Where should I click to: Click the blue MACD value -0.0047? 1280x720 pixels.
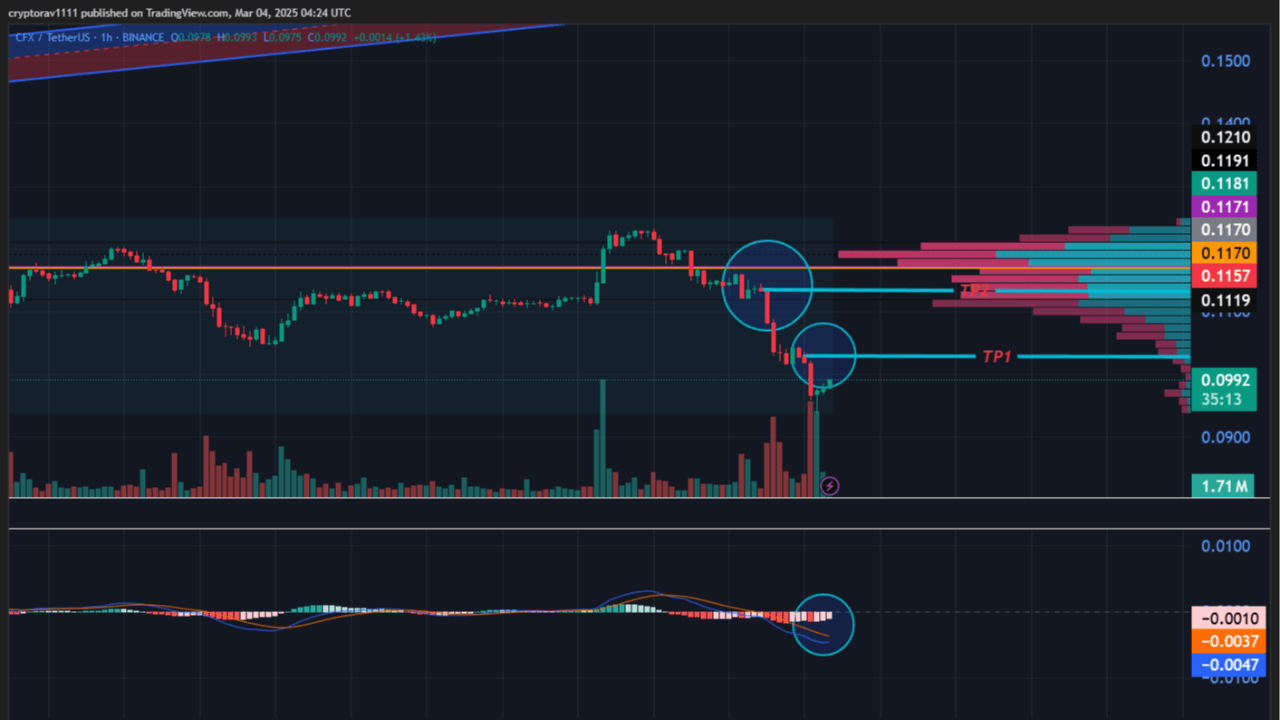click(1228, 664)
